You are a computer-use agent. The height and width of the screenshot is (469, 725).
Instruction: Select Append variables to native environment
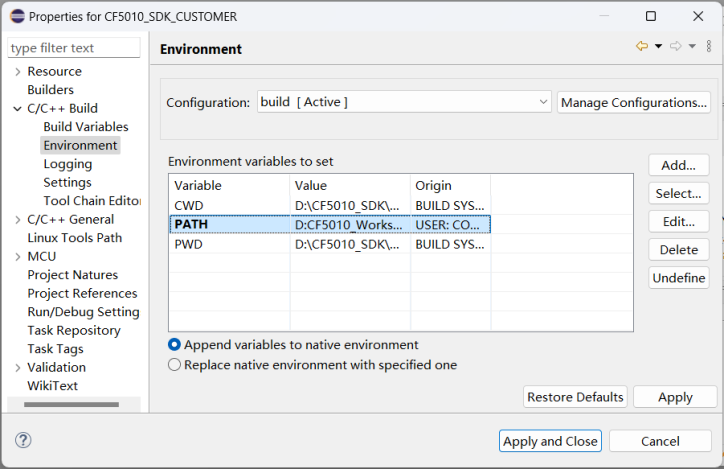click(175, 345)
